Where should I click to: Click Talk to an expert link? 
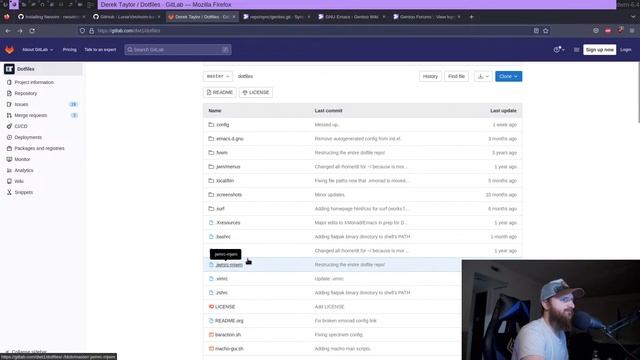pos(100,50)
